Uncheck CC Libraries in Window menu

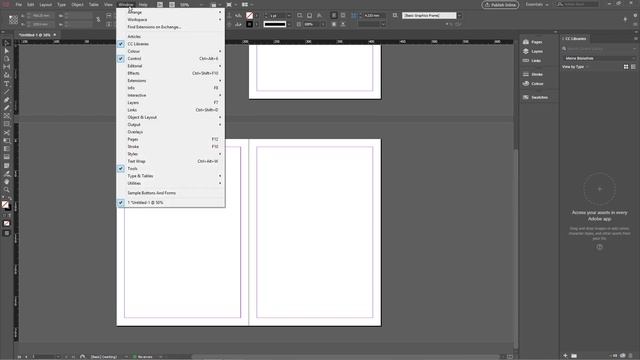[x=170, y=44]
